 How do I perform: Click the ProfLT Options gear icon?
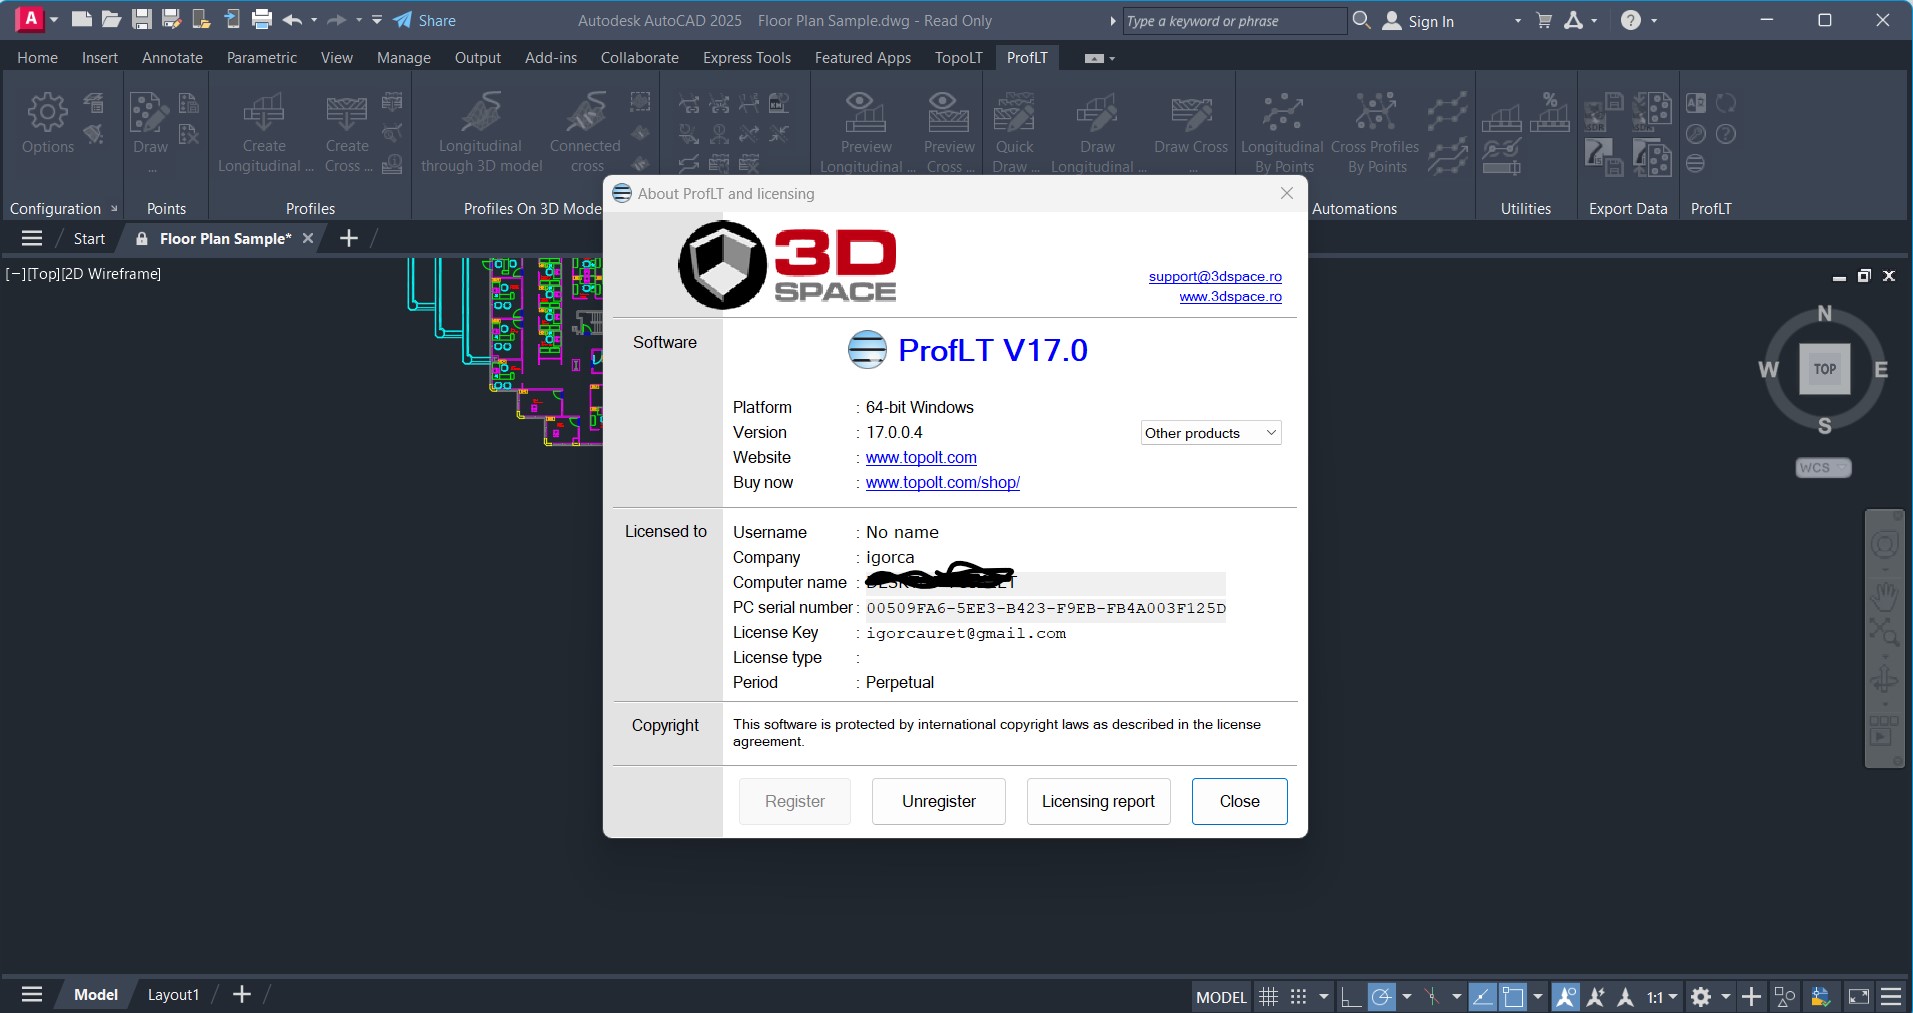click(48, 124)
